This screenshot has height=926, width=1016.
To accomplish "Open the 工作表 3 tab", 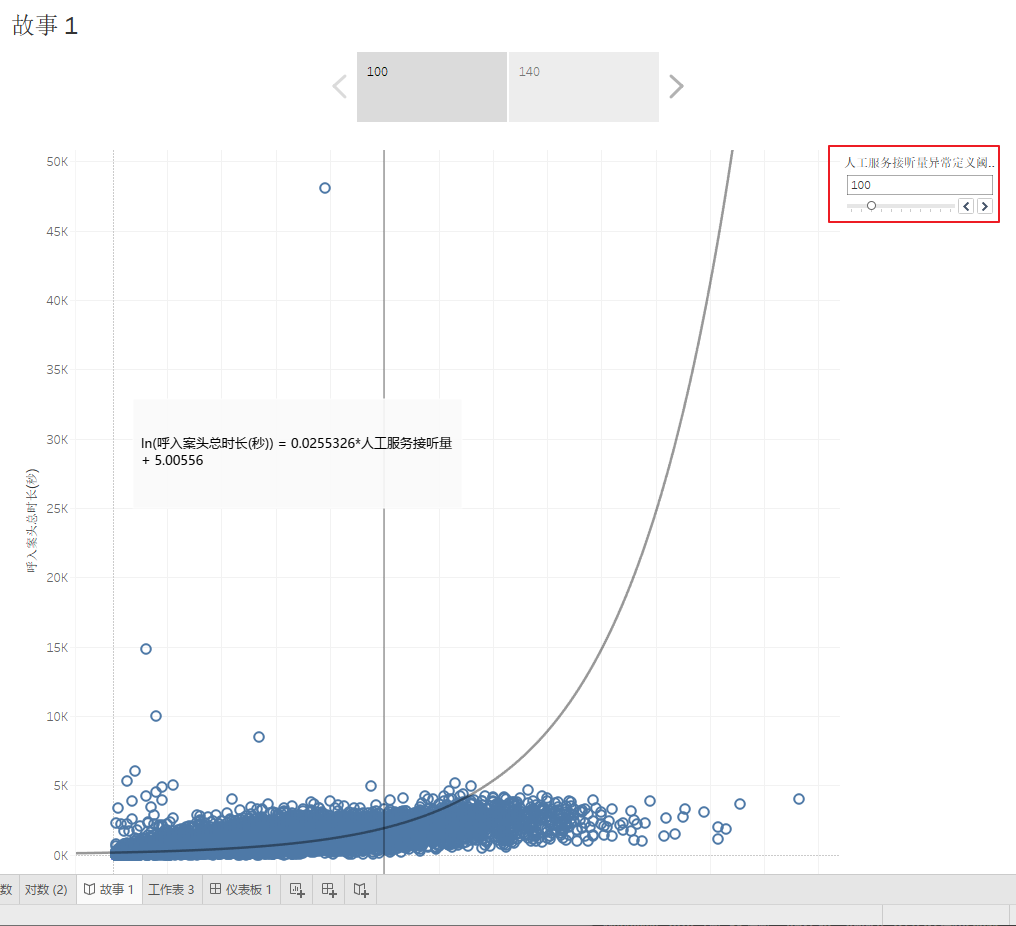I will point(171,889).
